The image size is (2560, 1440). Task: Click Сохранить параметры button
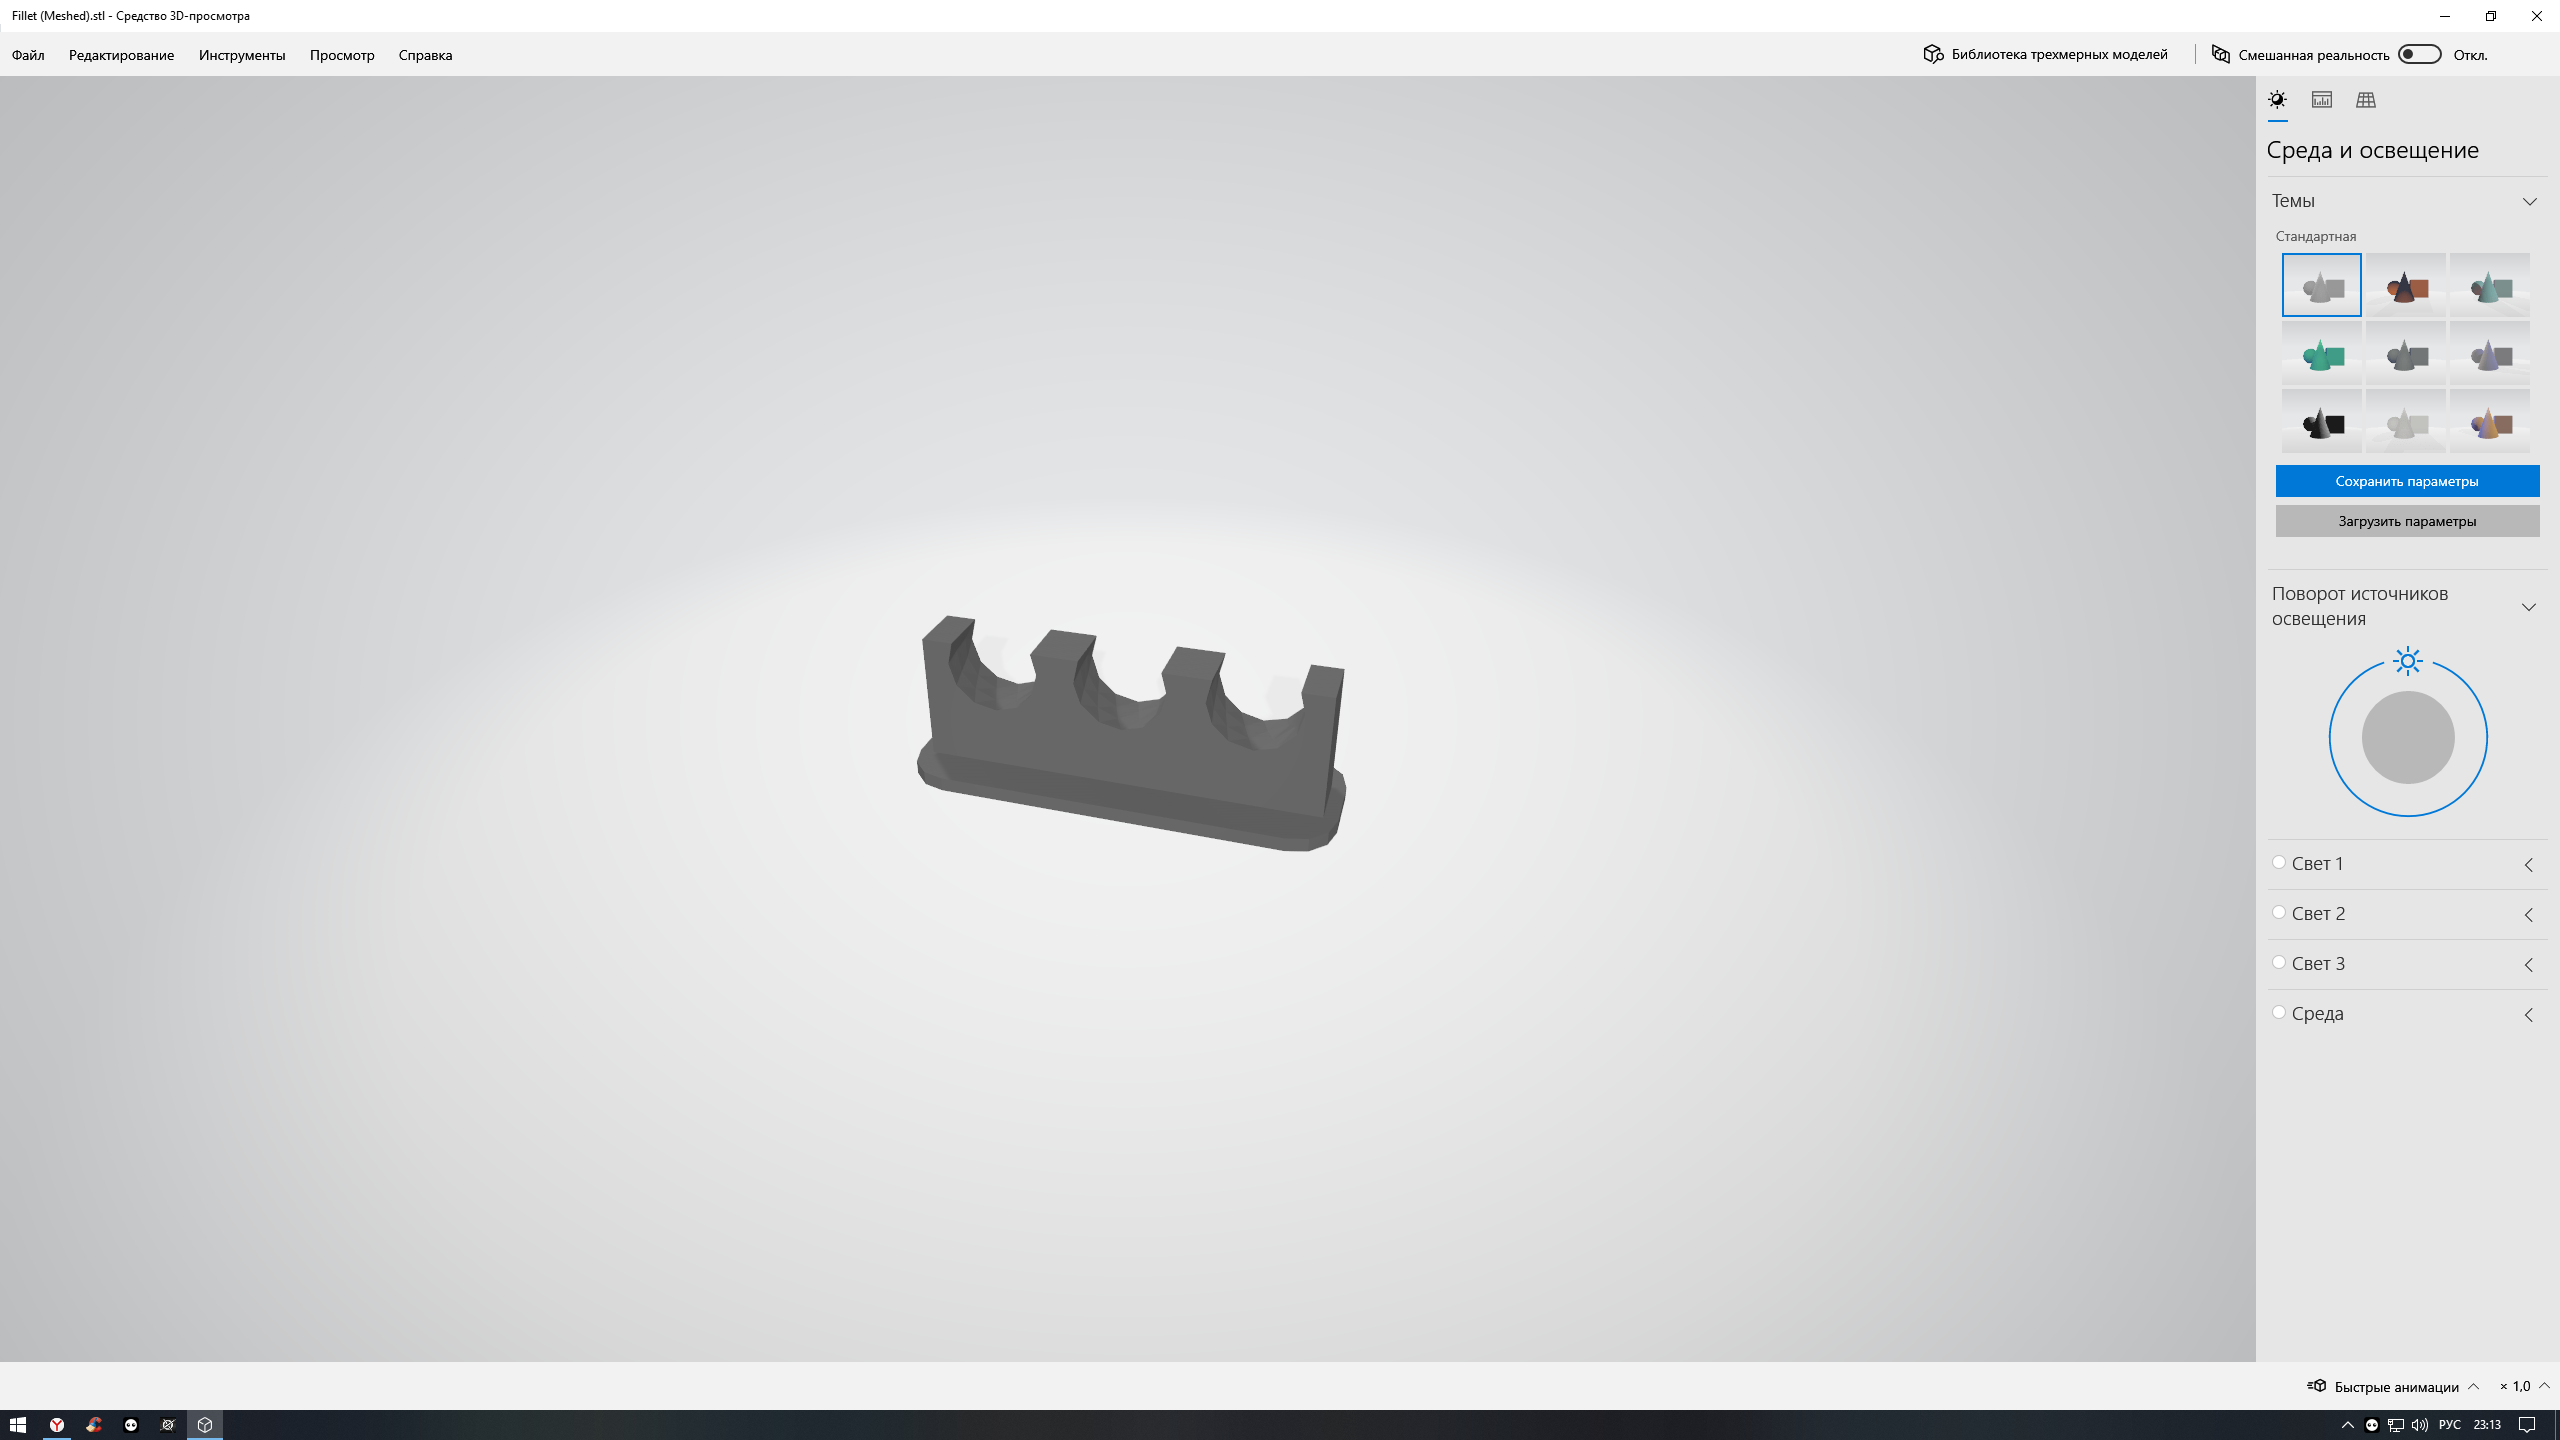[2407, 481]
